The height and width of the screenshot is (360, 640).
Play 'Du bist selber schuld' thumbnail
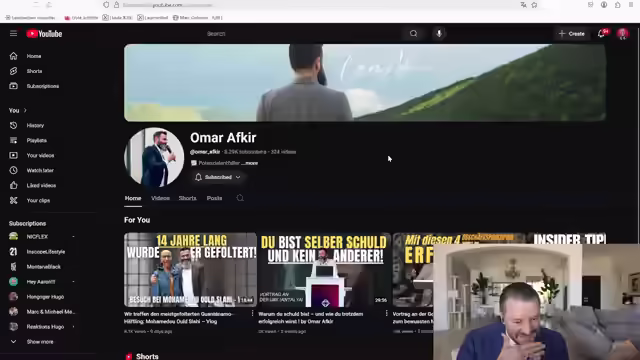point(324,269)
